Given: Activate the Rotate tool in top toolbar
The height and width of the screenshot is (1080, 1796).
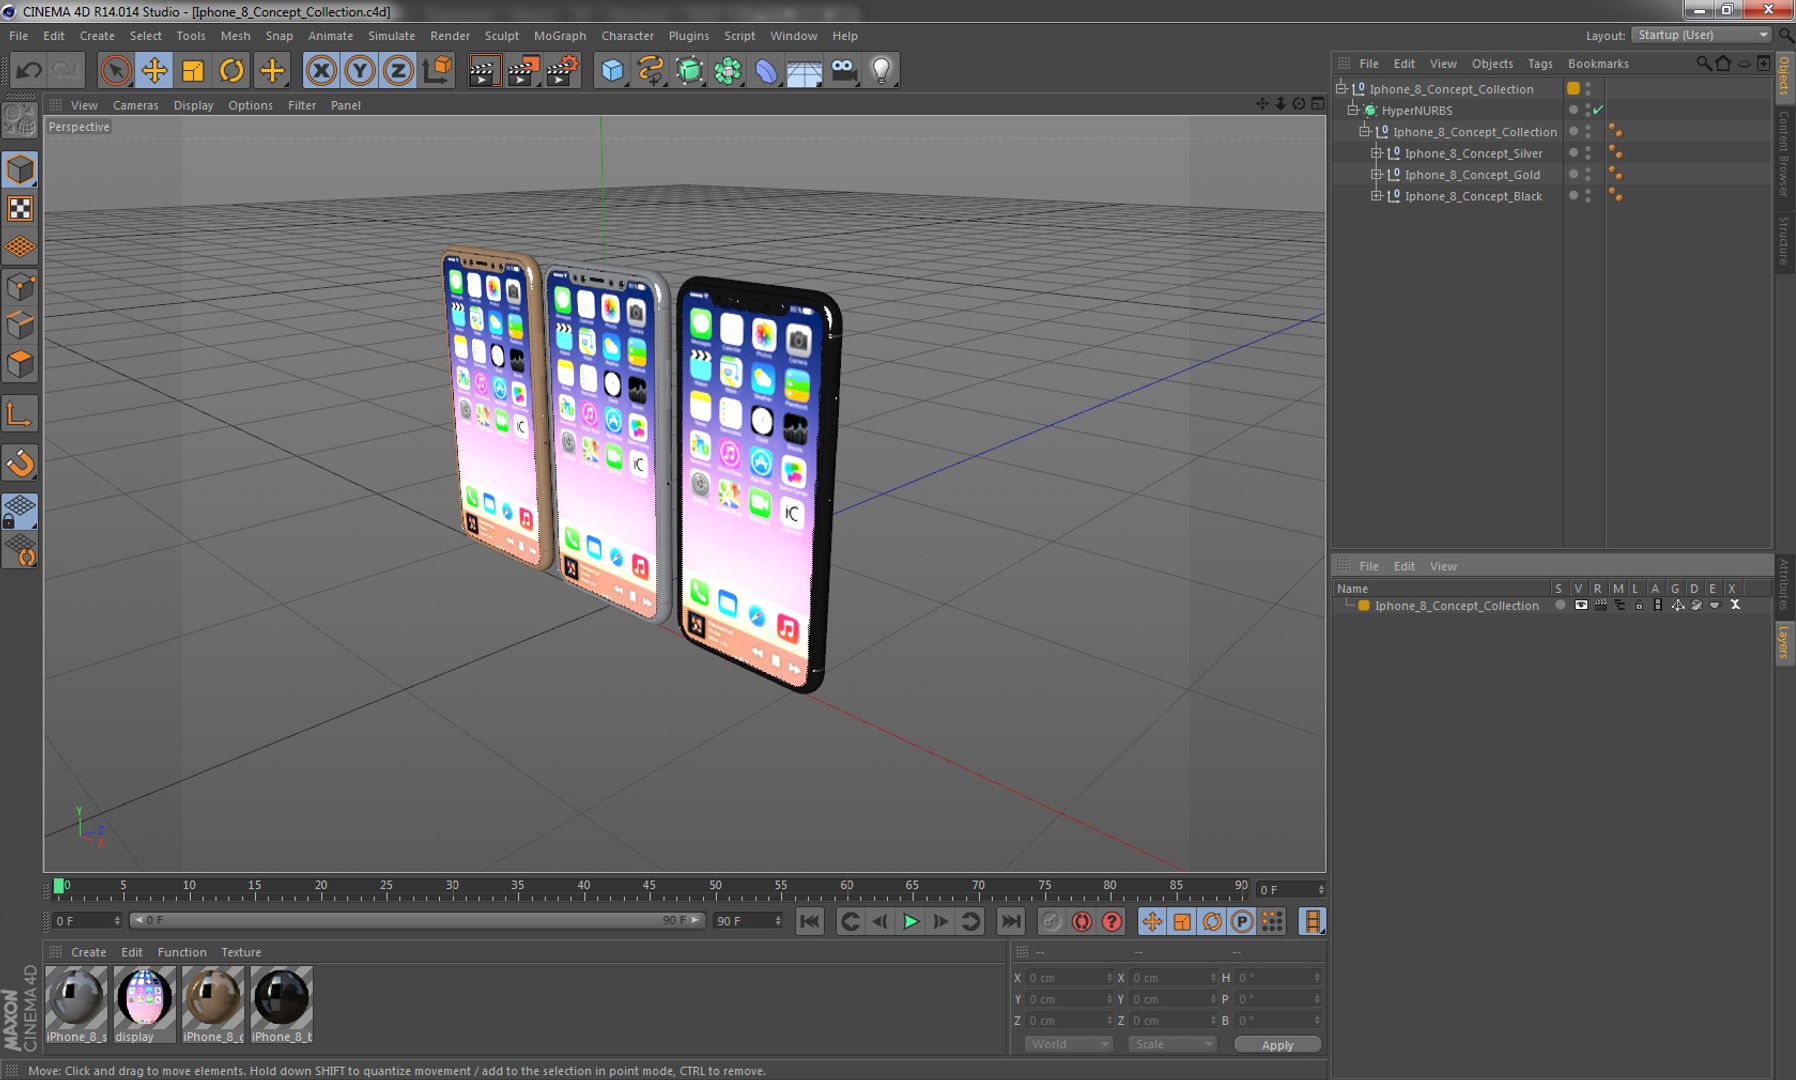Looking at the screenshot, I should (x=232, y=70).
